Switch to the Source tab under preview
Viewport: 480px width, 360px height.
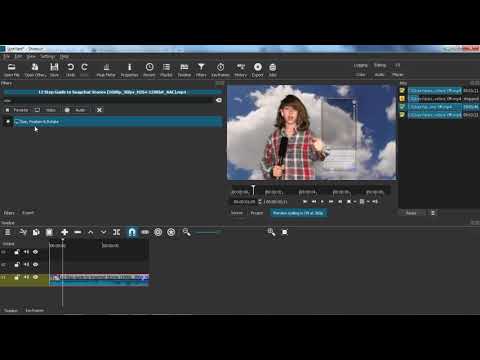[x=237, y=213]
